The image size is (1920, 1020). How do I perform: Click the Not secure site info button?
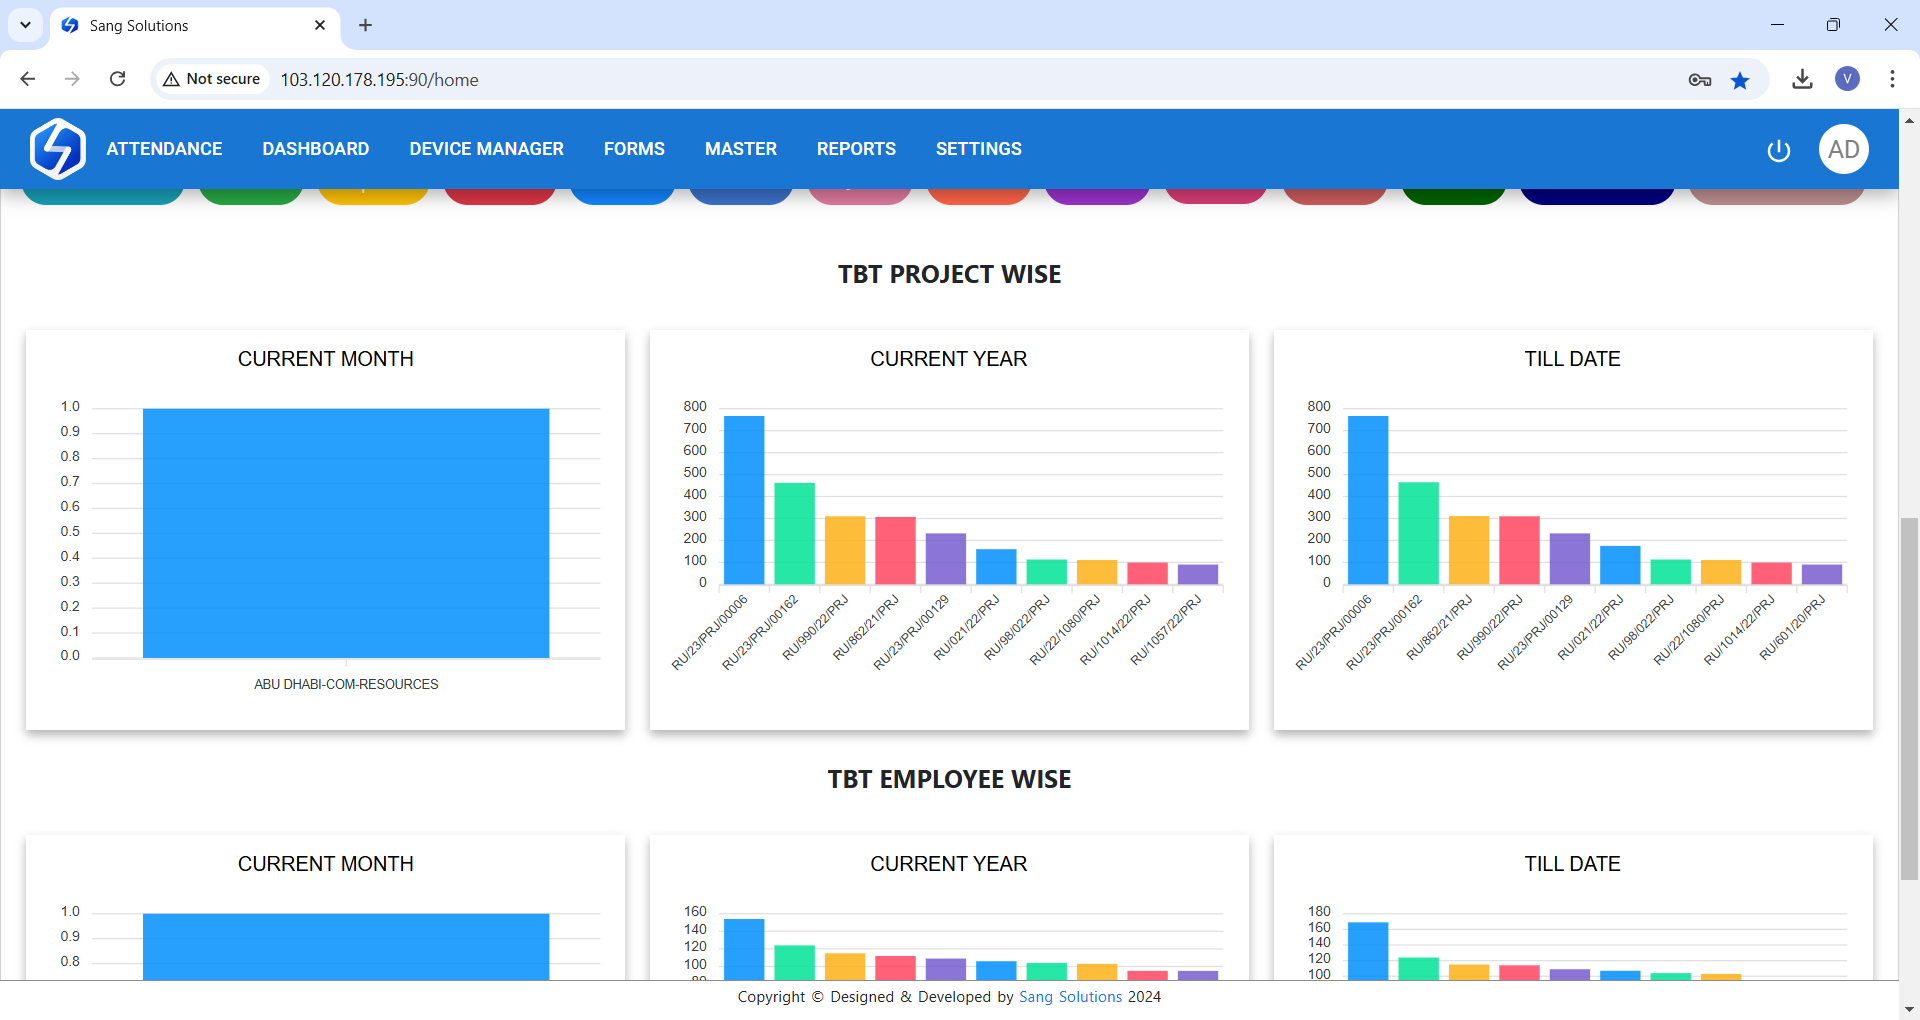(x=212, y=79)
